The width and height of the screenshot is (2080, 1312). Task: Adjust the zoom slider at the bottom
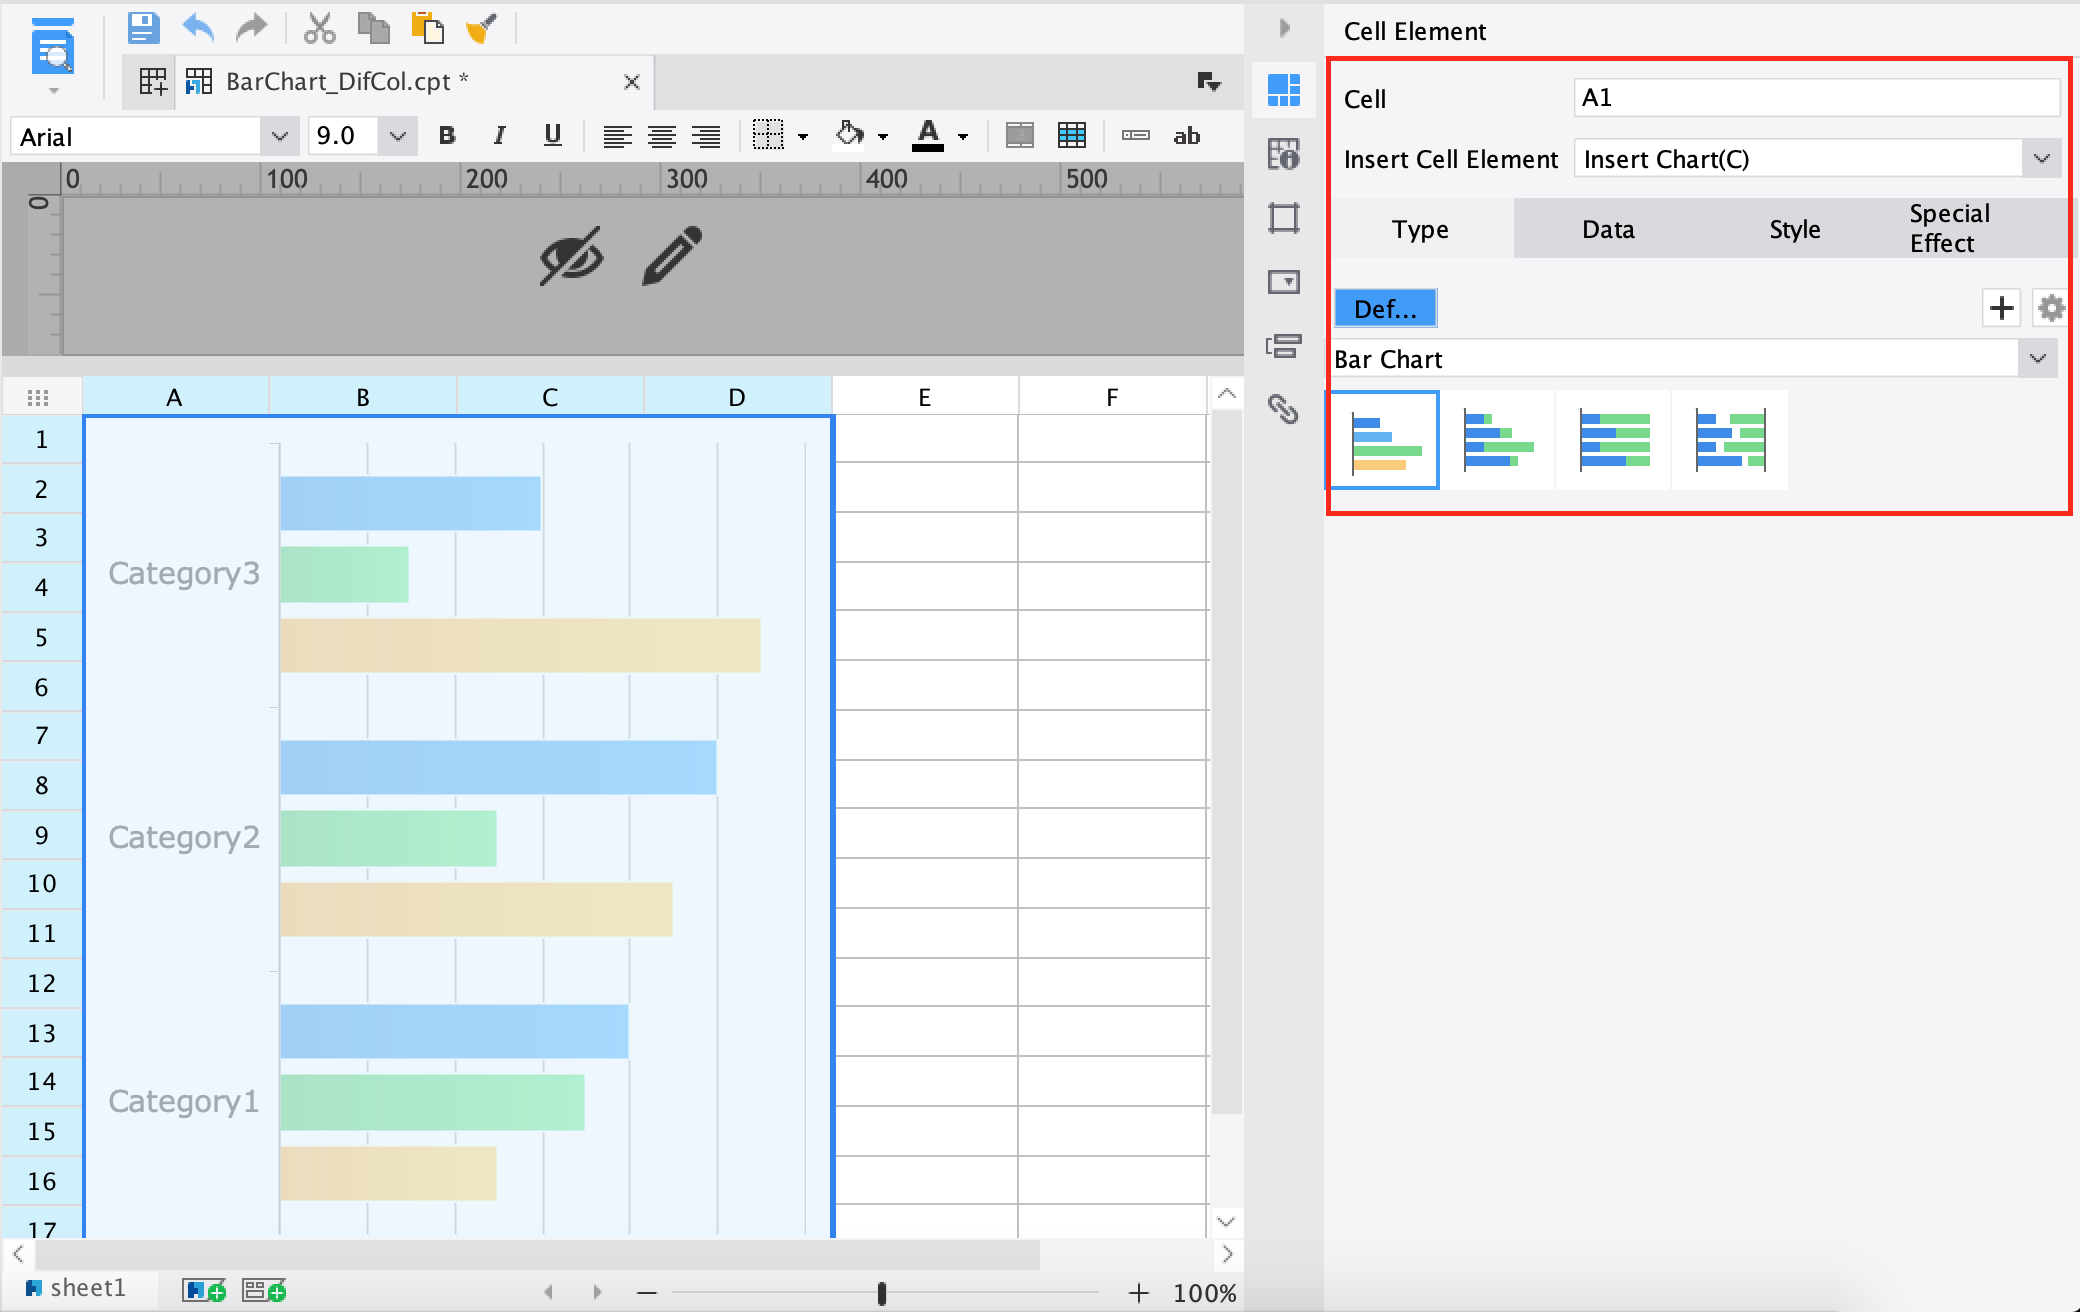pos(881,1292)
